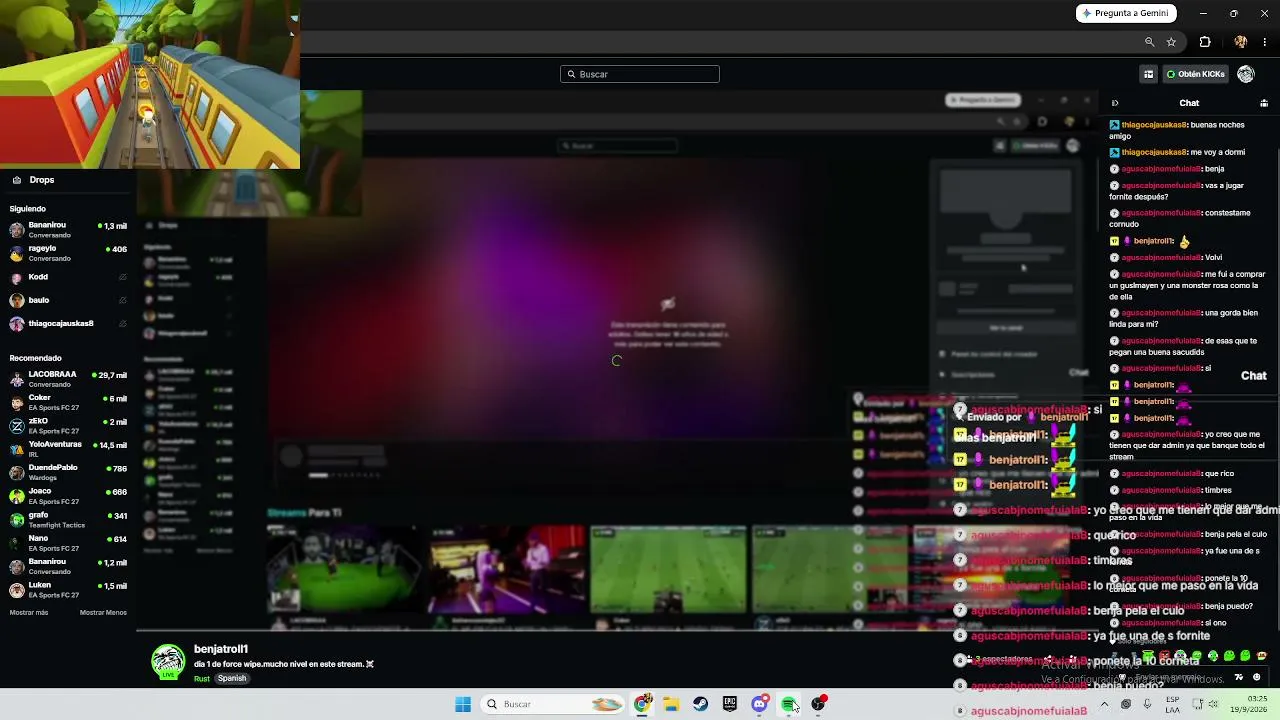Collapse the chat panel arrow

(1115, 103)
